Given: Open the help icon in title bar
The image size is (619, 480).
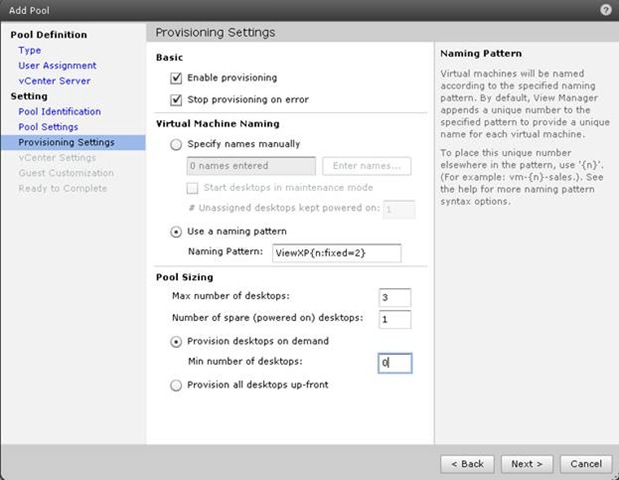Looking at the screenshot, I should click(606, 10).
